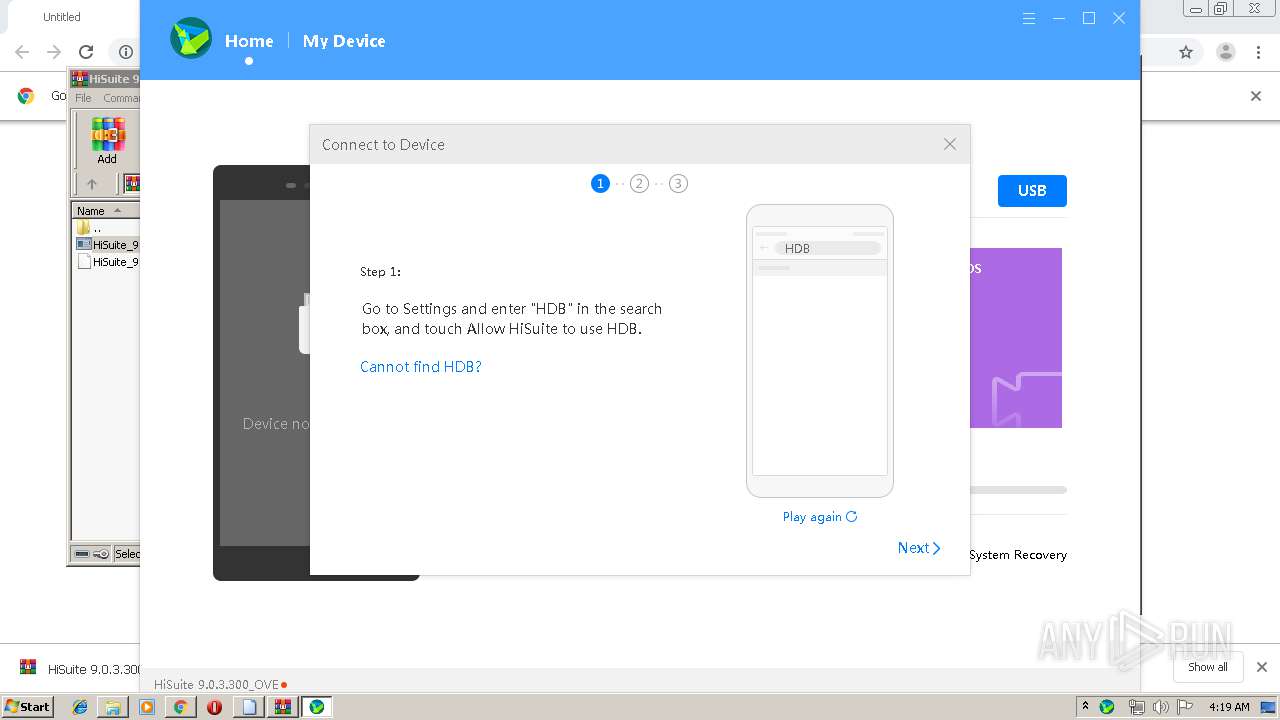Click the Chrome forward arrow
The height and width of the screenshot is (720, 1280).
[54, 52]
